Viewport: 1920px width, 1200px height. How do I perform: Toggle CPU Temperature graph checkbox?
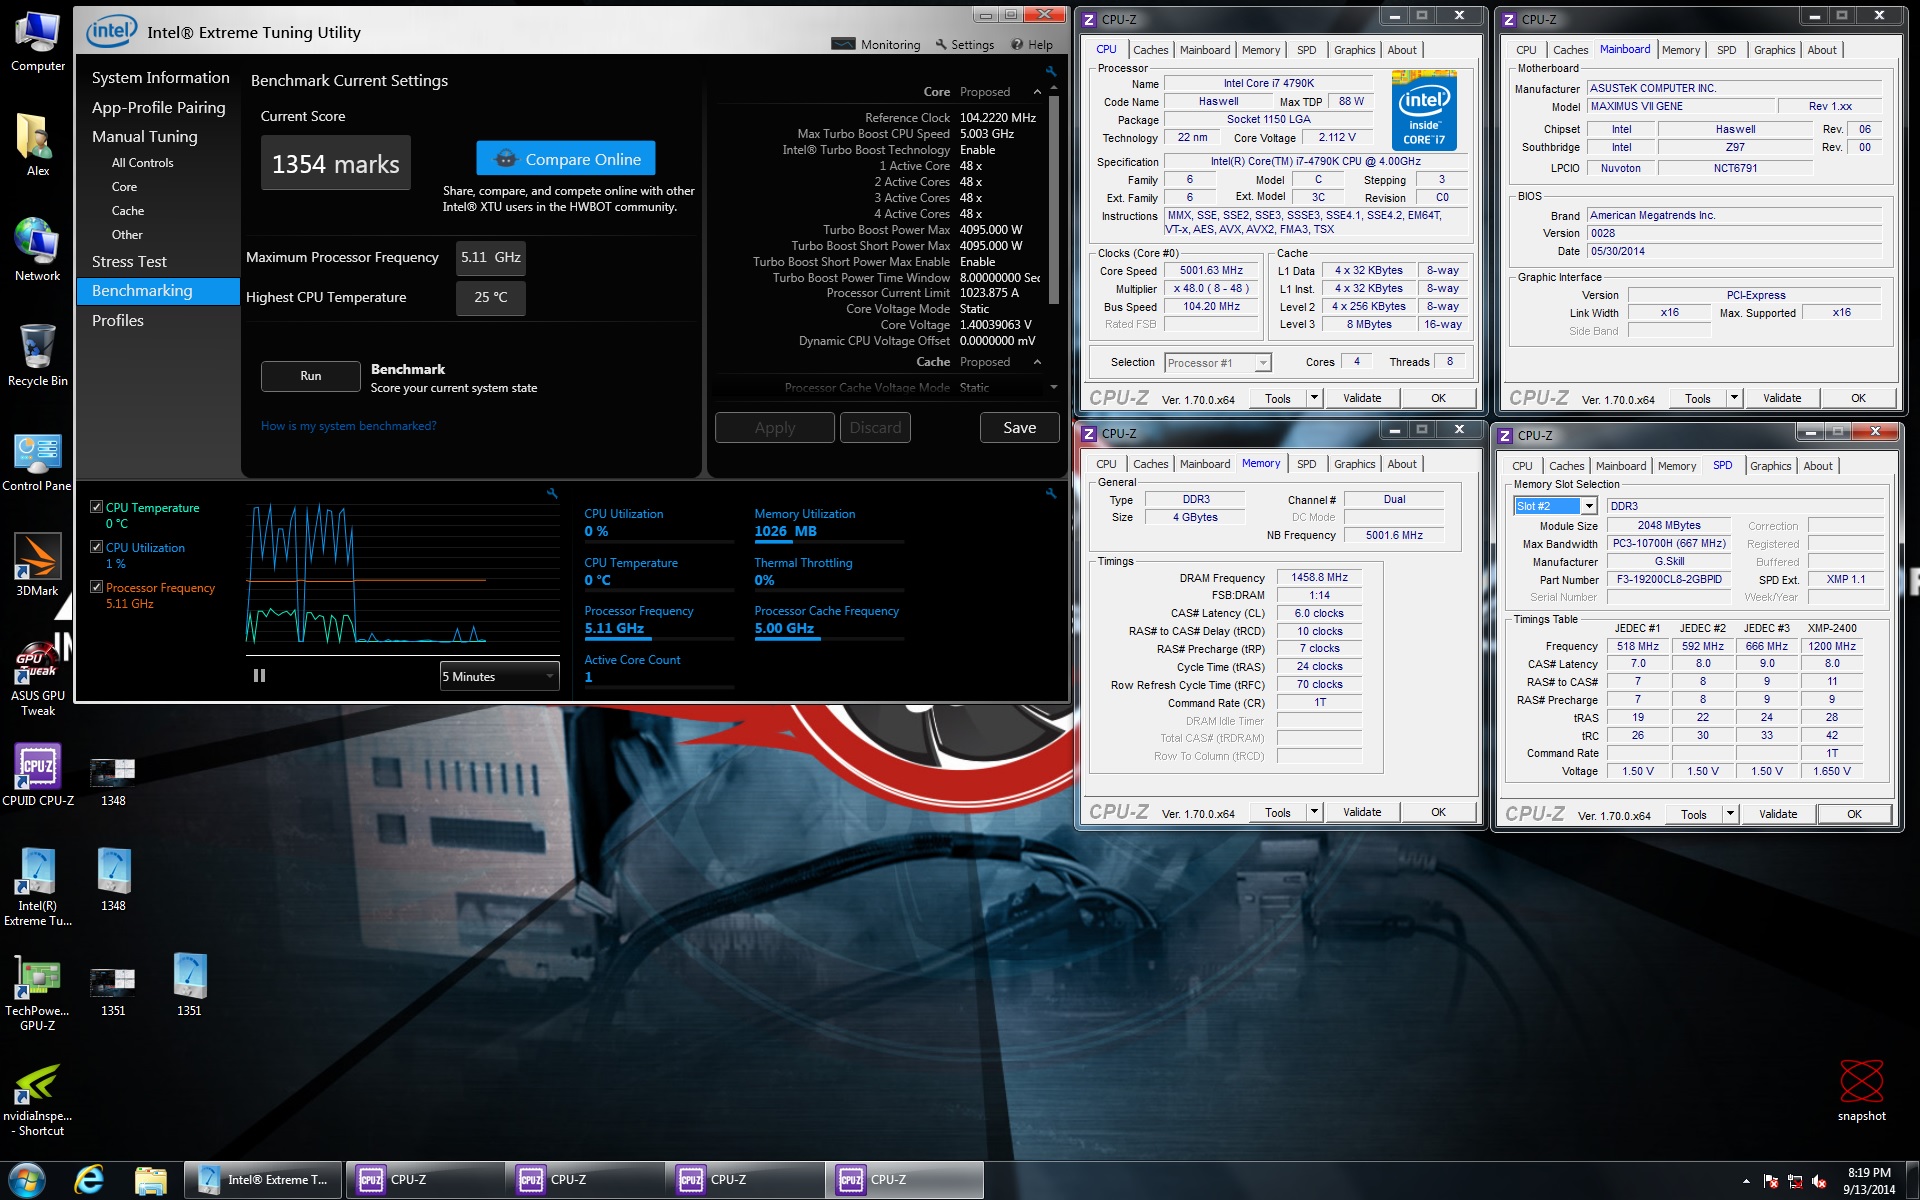tap(96, 507)
